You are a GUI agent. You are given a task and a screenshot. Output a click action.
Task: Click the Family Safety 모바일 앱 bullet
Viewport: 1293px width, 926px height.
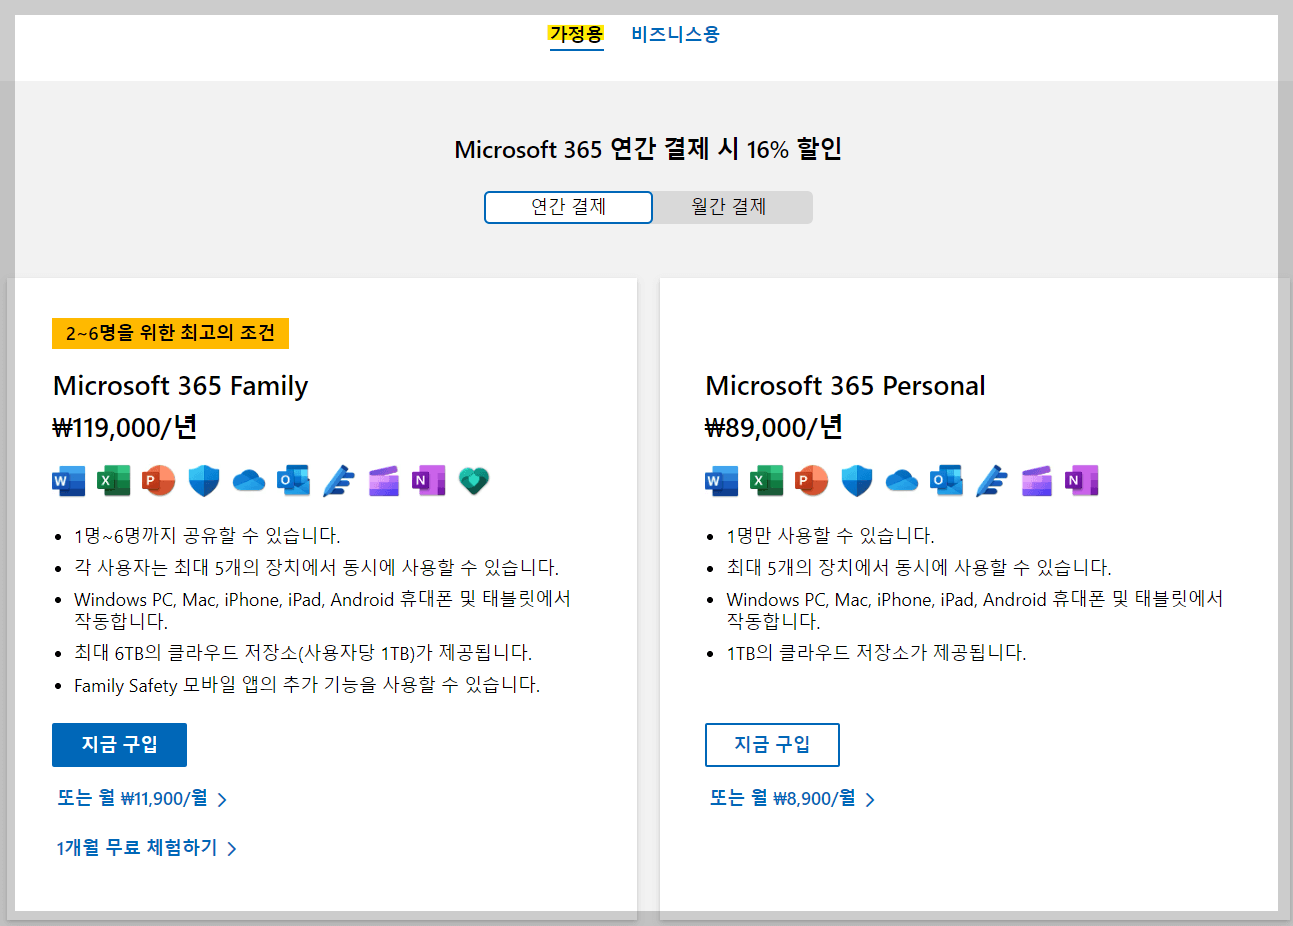(x=307, y=685)
